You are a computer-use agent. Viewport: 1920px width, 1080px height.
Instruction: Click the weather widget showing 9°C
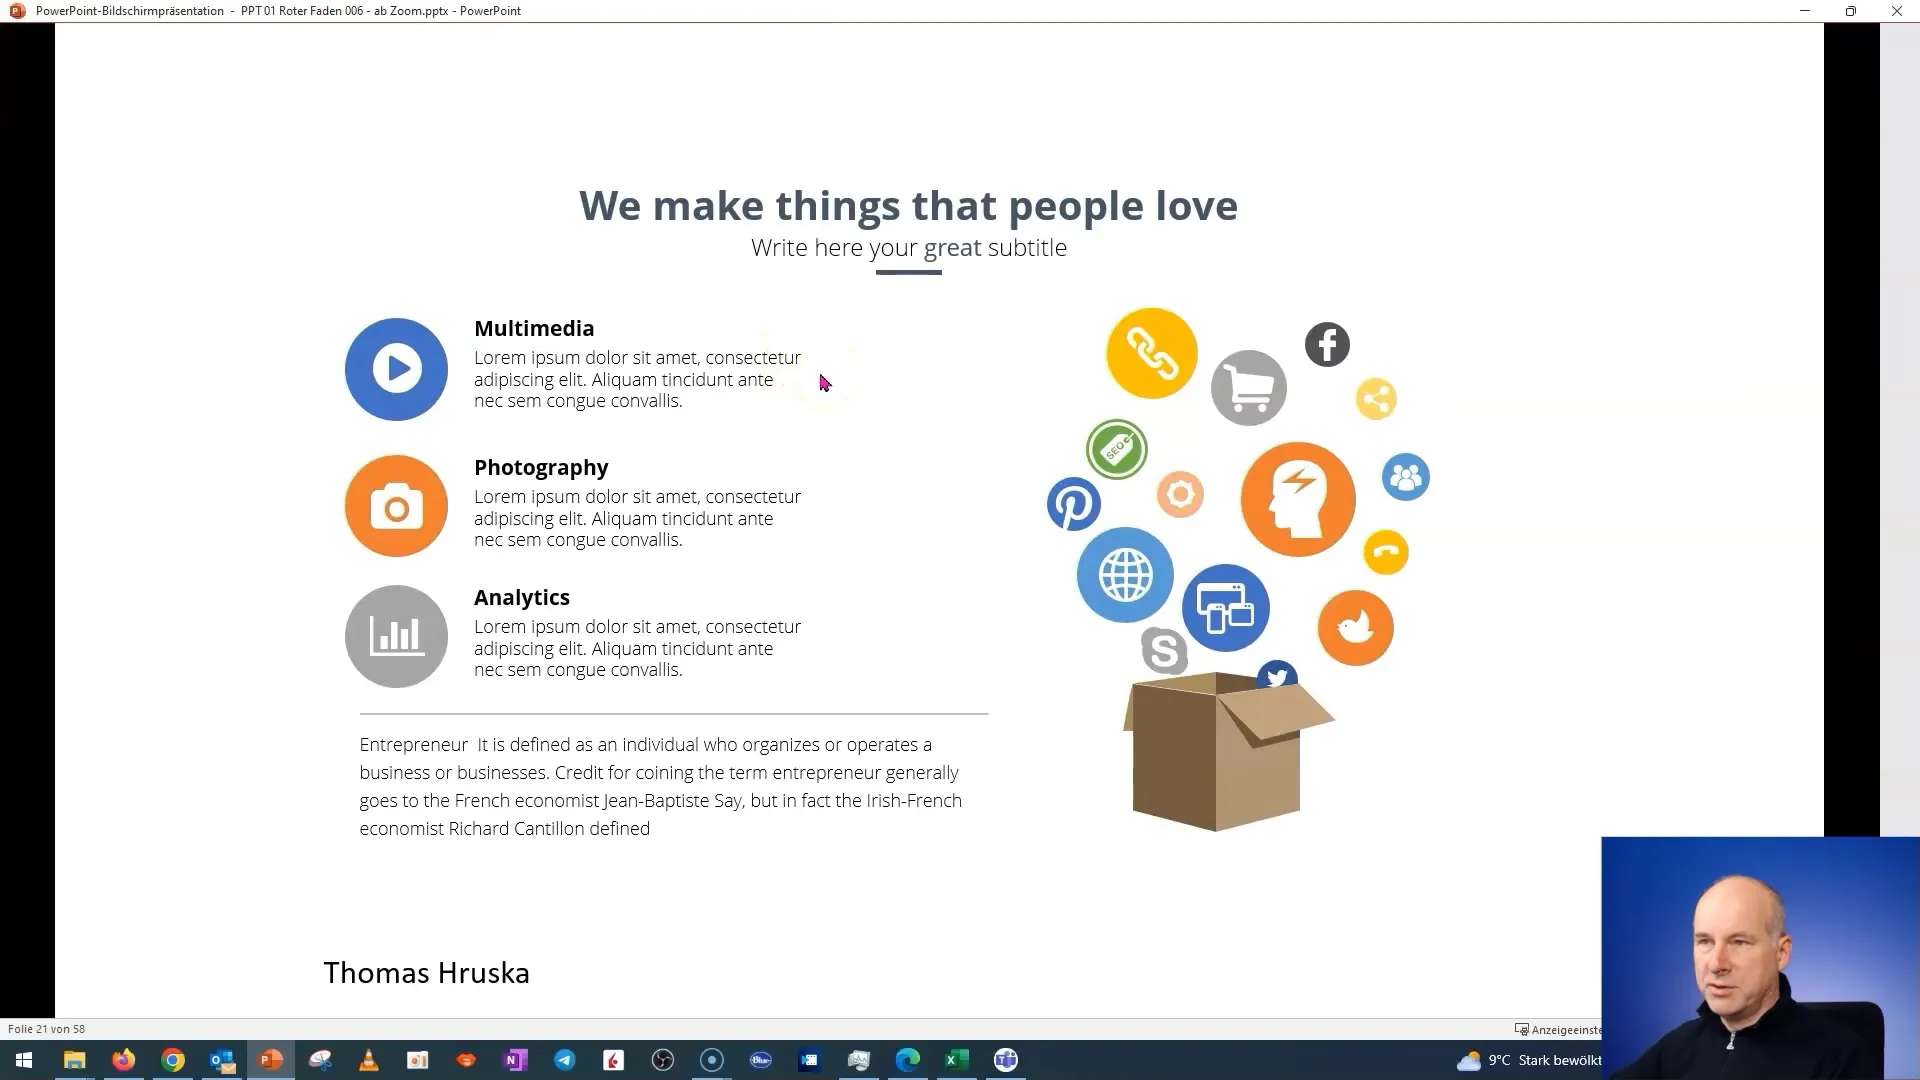(1528, 1060)
